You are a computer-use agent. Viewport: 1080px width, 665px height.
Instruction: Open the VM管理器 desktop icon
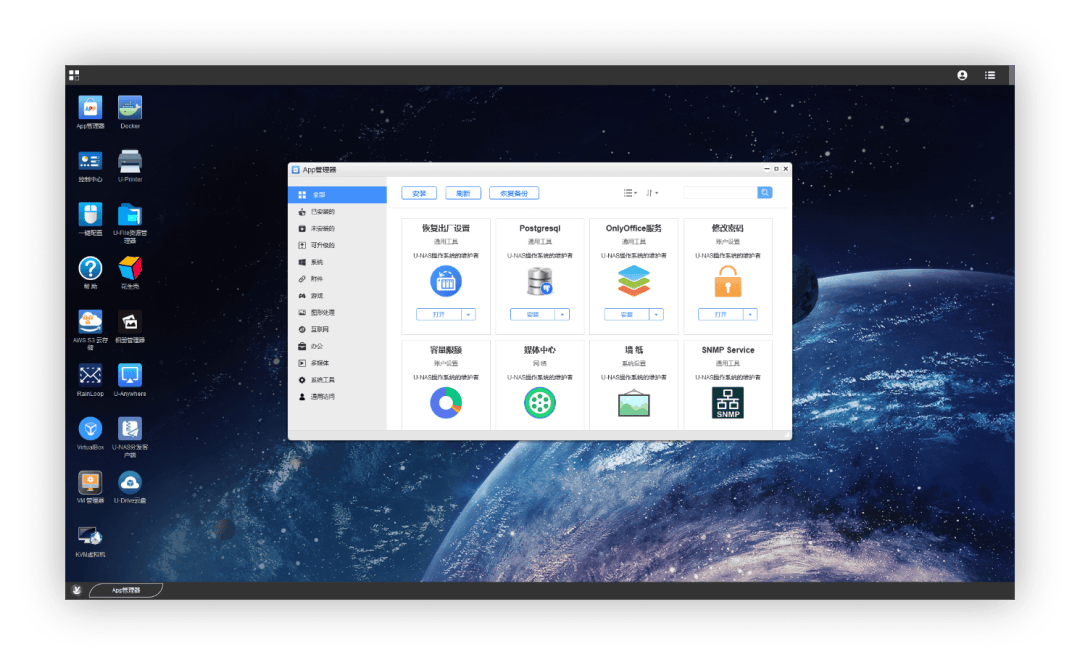click(x=90, y=482)
